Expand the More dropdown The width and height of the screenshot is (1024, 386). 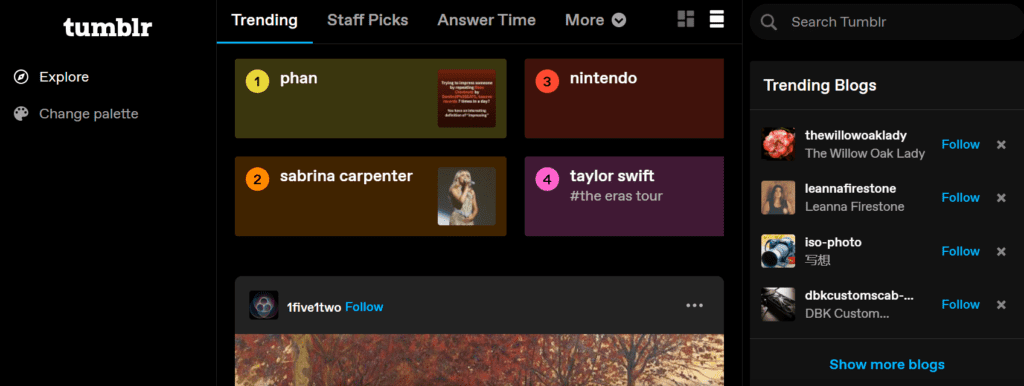pyautogui.click(x=596, y=20)
